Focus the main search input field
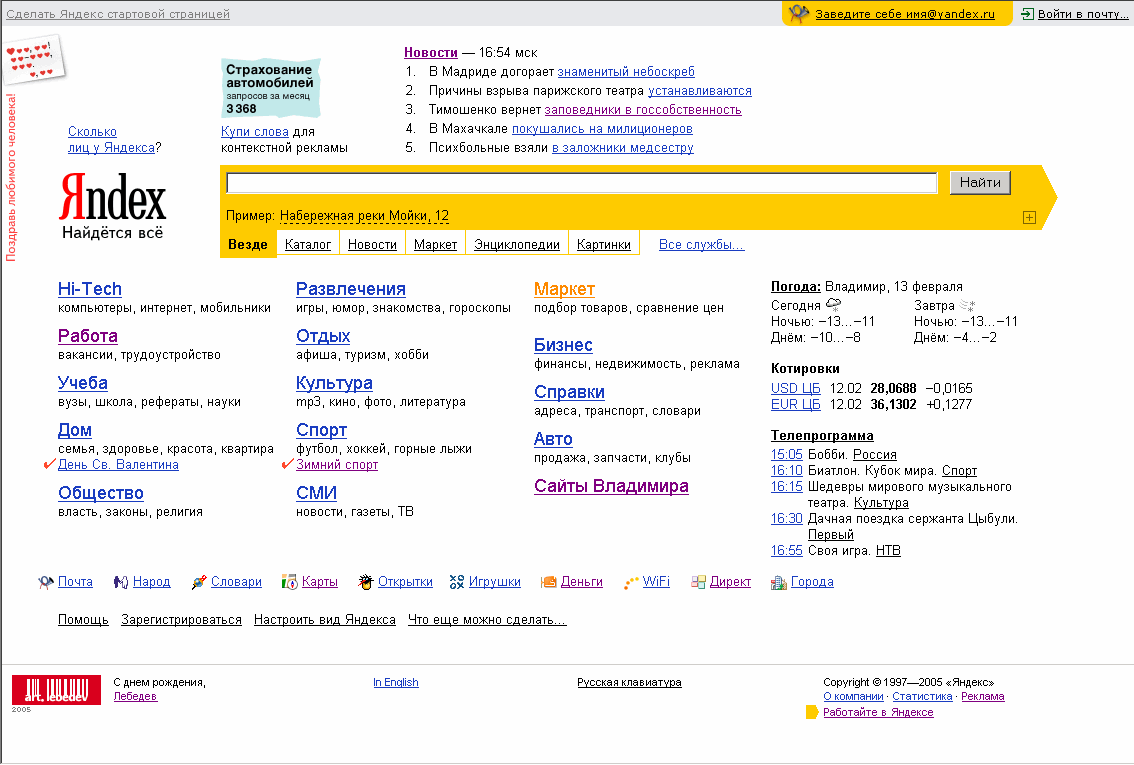 click(x=582, y=183)
